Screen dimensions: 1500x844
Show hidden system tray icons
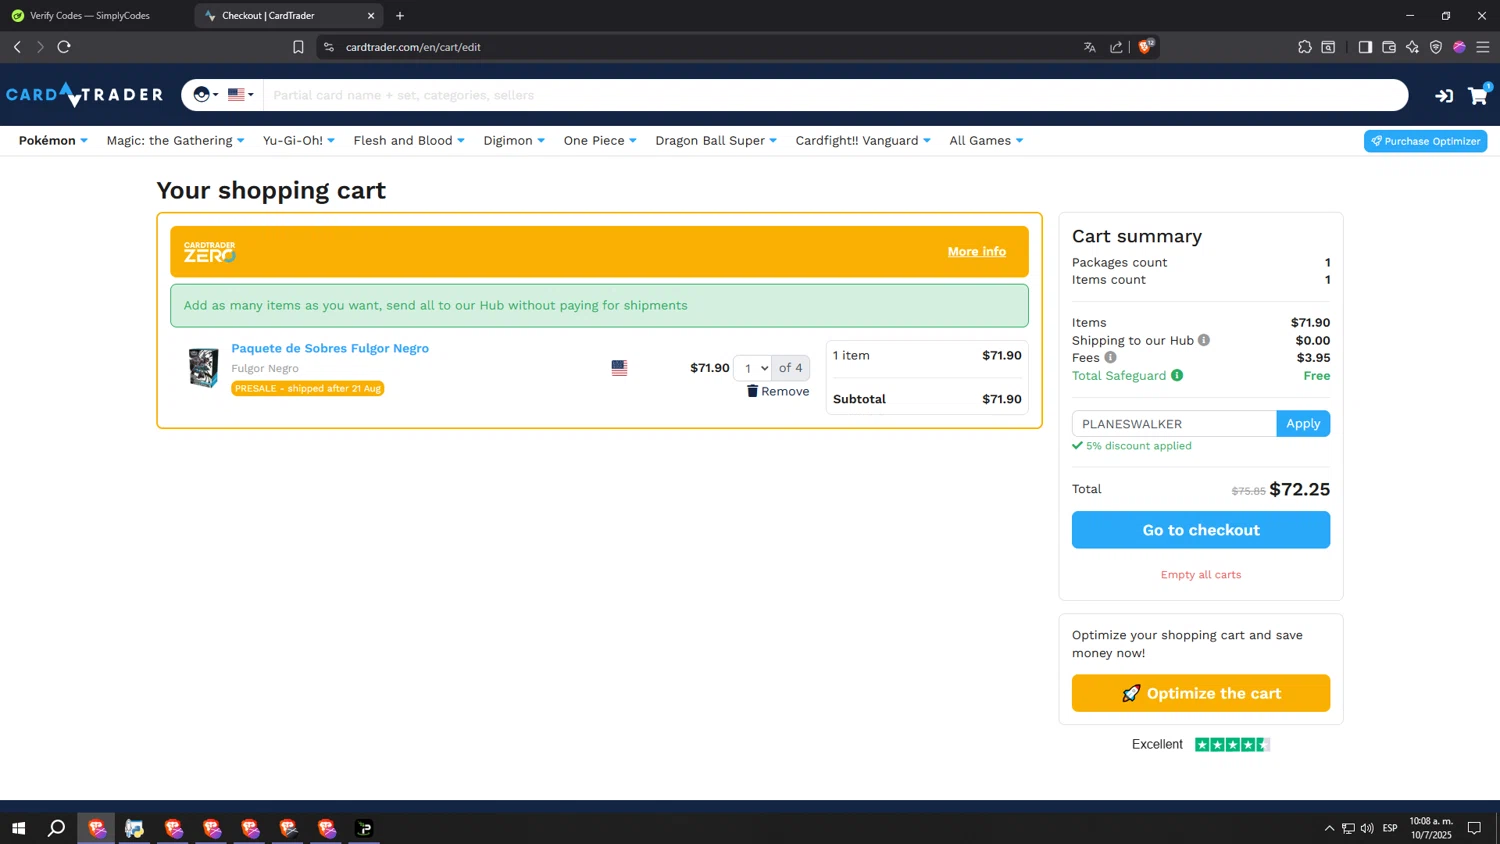point(1329,828)
